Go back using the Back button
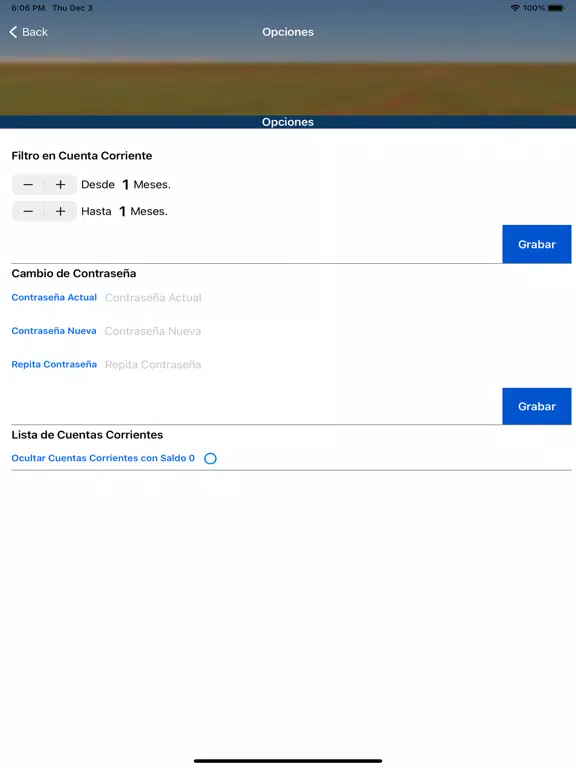 [28, 32]
